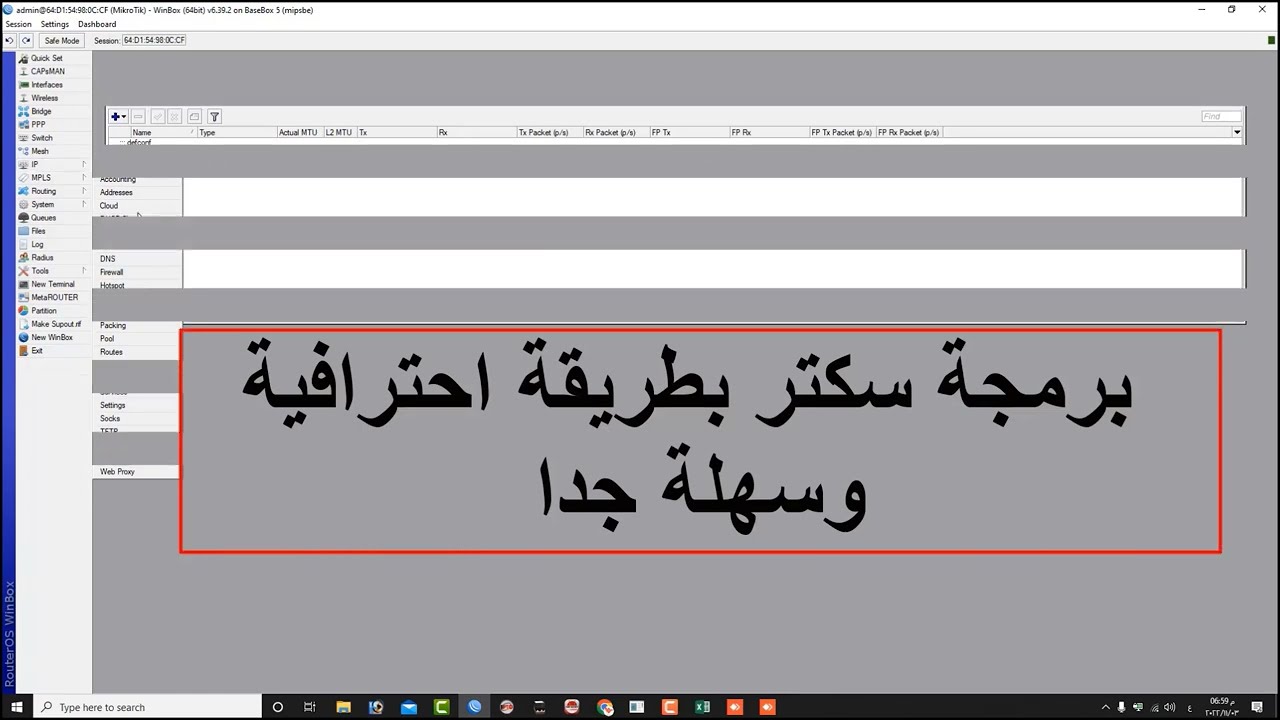This screenshot has height=720, width=1280.
Task: Expand the Routing submenu
Action: [x=52, y=191]
